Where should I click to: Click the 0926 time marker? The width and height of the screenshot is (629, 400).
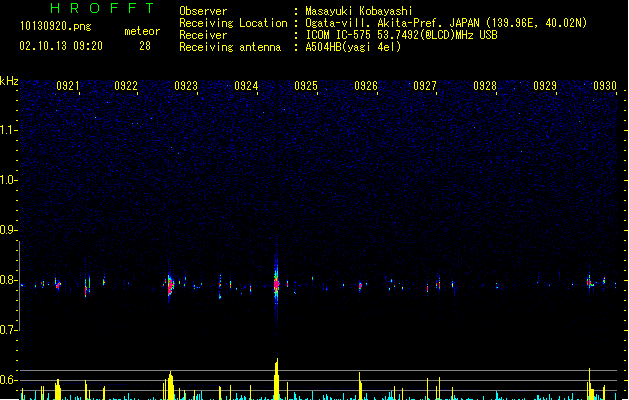coord(366,85)
